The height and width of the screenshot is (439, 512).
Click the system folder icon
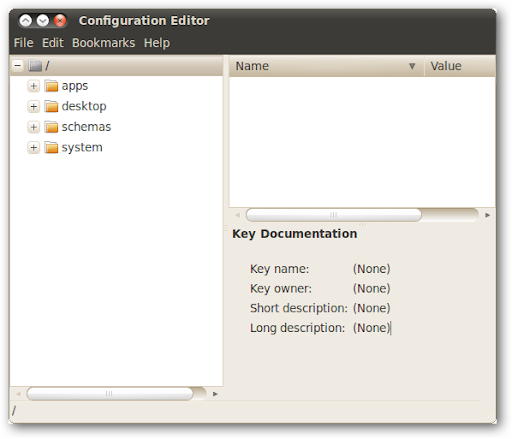[51, 147]
